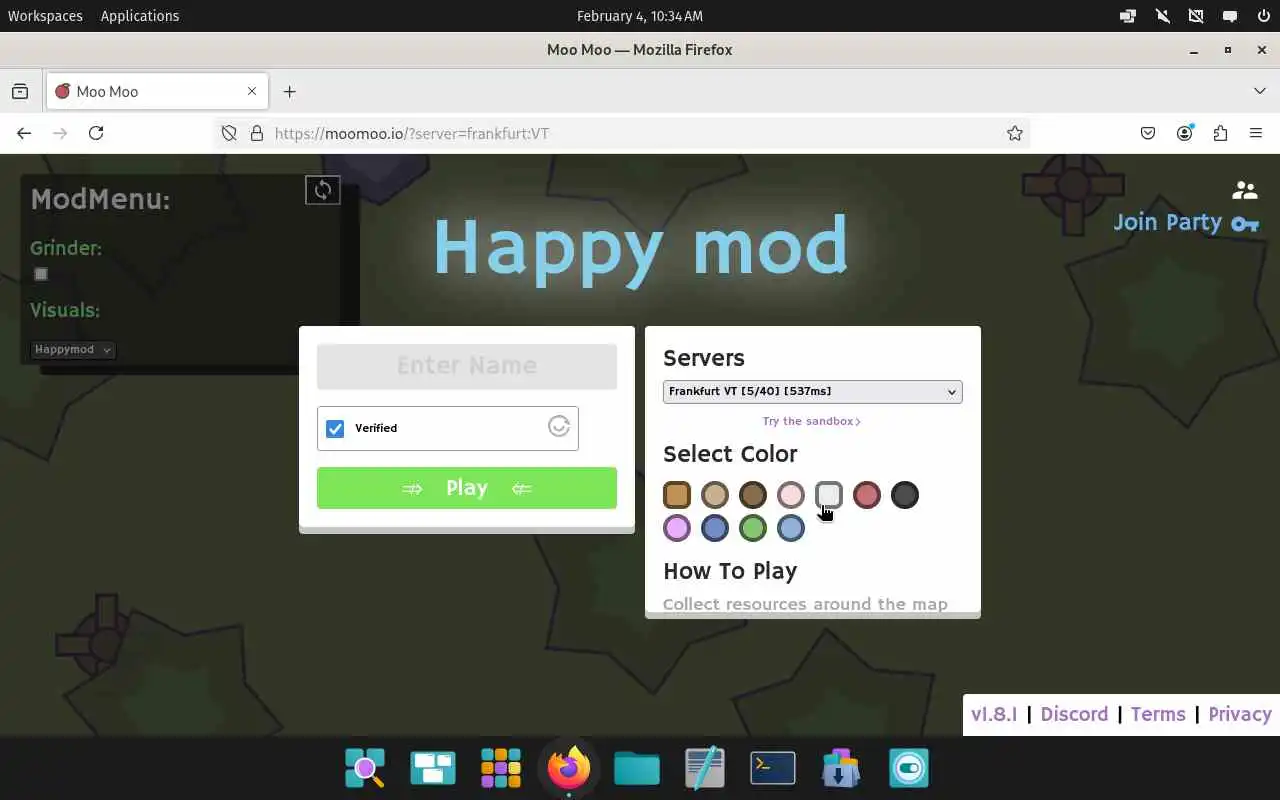This screenshot has height=800, width=1280.
Task: Open the Extensions puzzle icon
Action: (1220, 133)
